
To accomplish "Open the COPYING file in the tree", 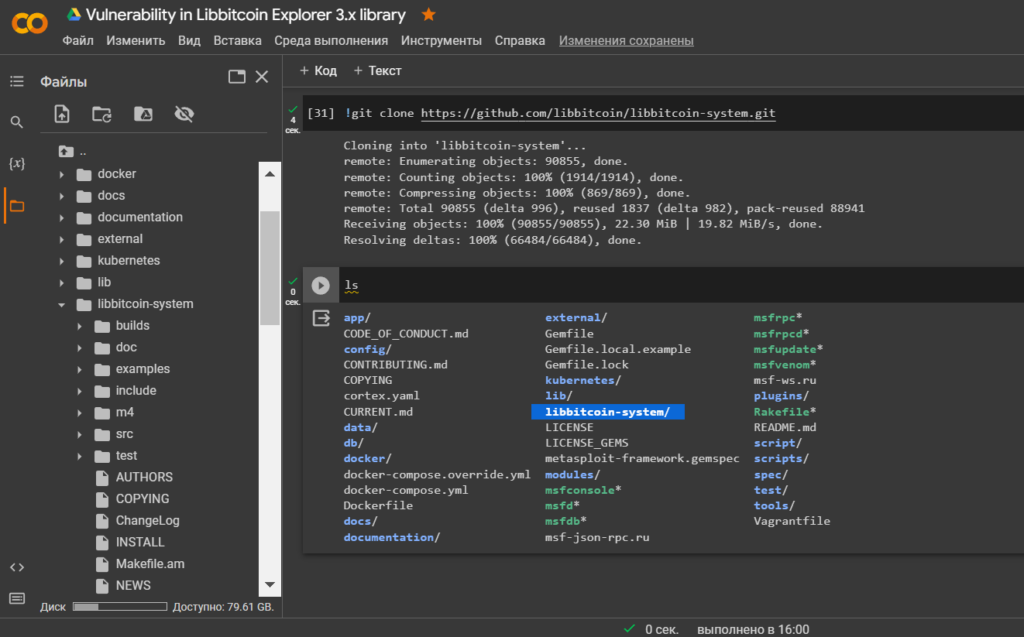I will pos(142,499).
